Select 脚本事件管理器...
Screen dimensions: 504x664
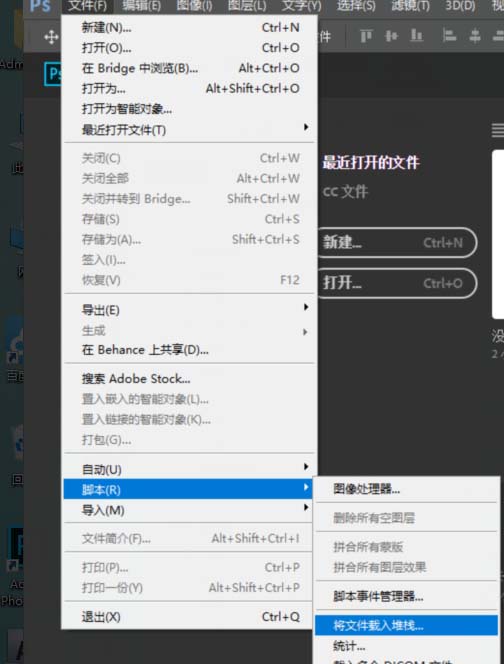pos(407,596)
